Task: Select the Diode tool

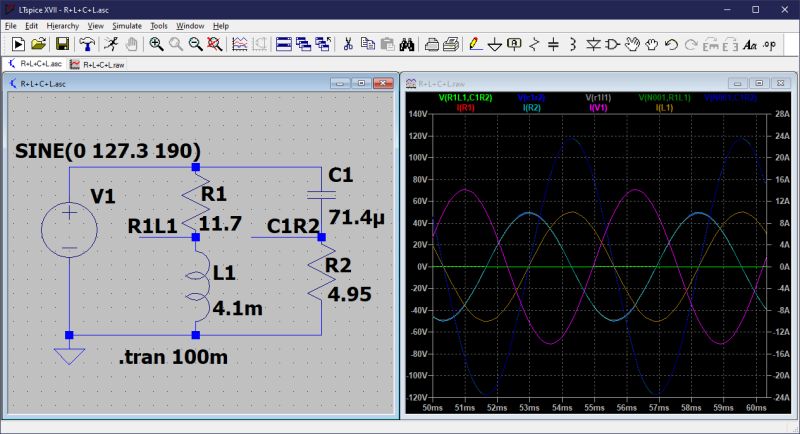Action: 593,44
